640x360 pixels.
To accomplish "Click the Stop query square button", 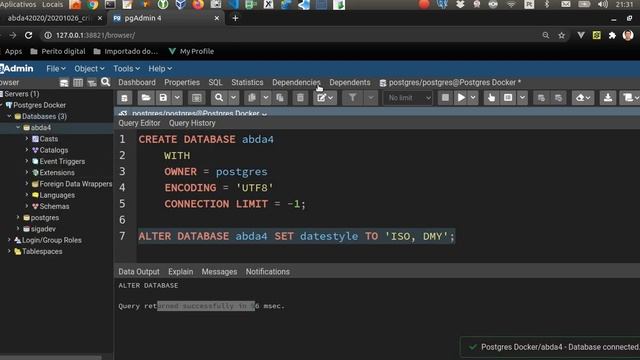I will (445, 98).
